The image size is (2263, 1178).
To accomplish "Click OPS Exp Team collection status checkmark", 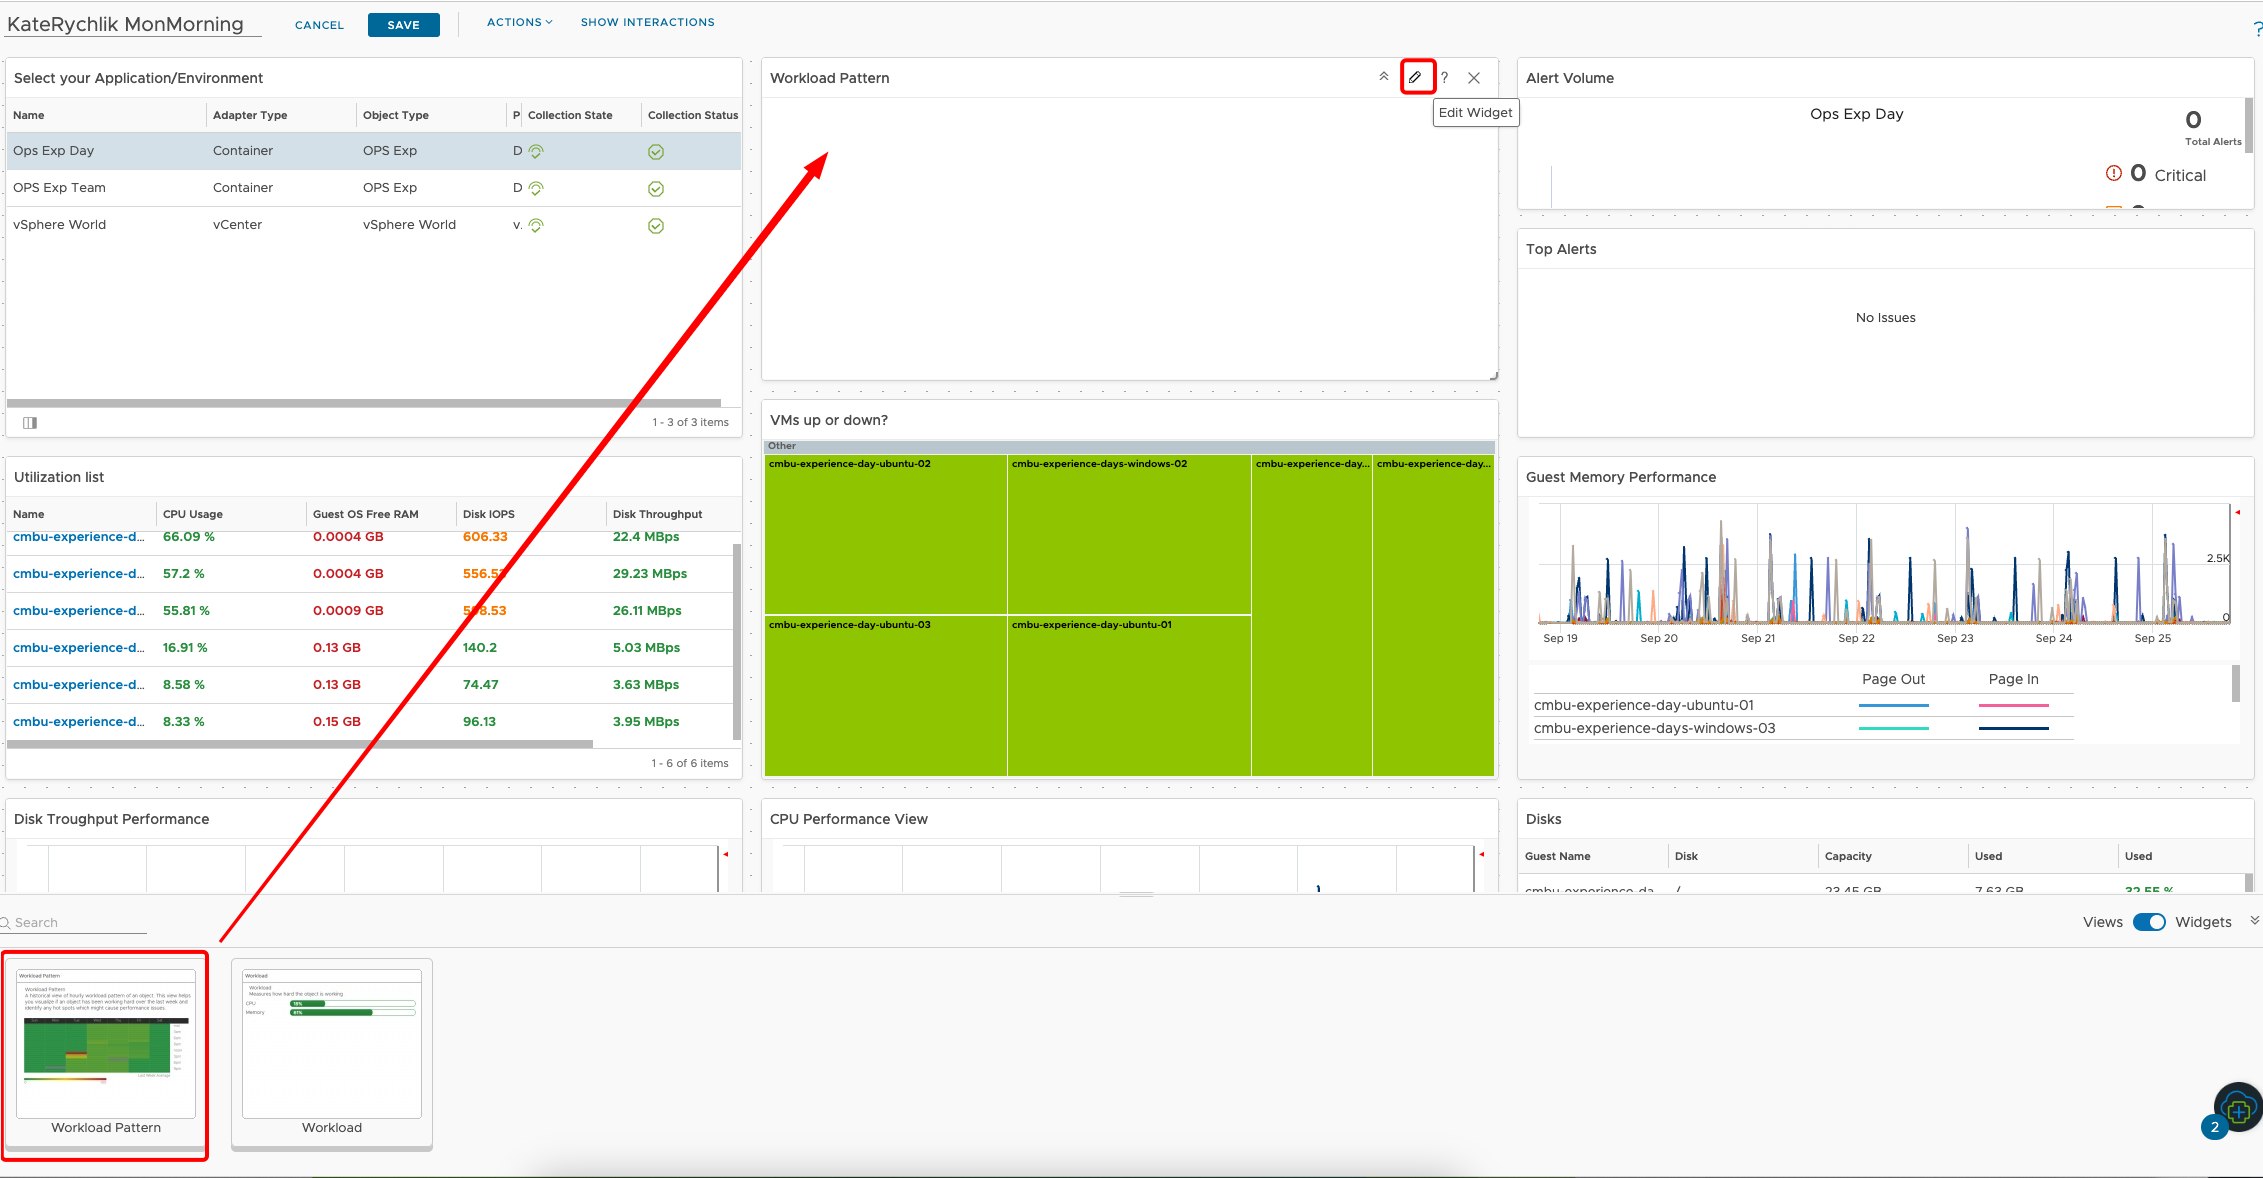I will click(x=656, y=188).
